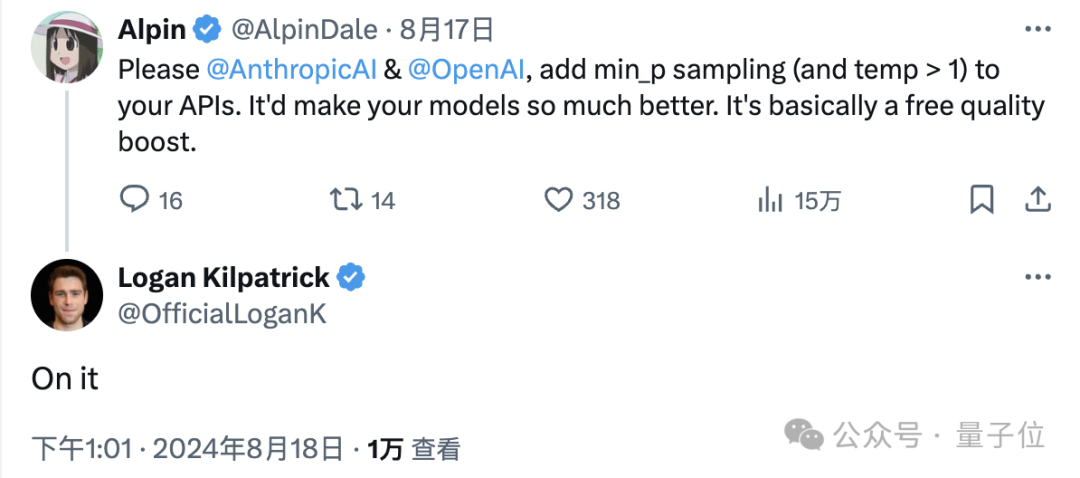
Task: Open Alpin's profile avatar
Action: (x=67, y=47)
